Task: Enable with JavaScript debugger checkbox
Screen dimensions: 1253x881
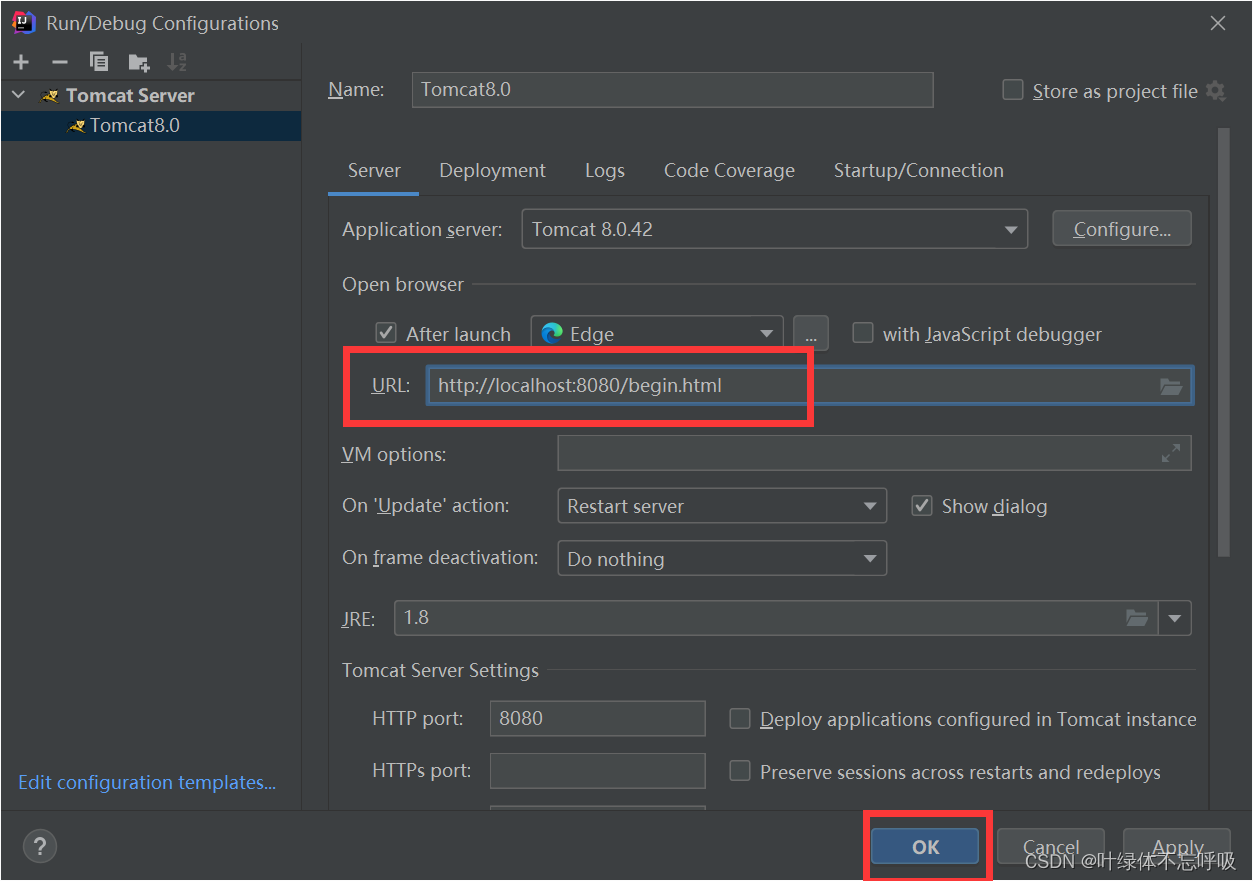Action: pyautogui.click(x=862, y=333)
